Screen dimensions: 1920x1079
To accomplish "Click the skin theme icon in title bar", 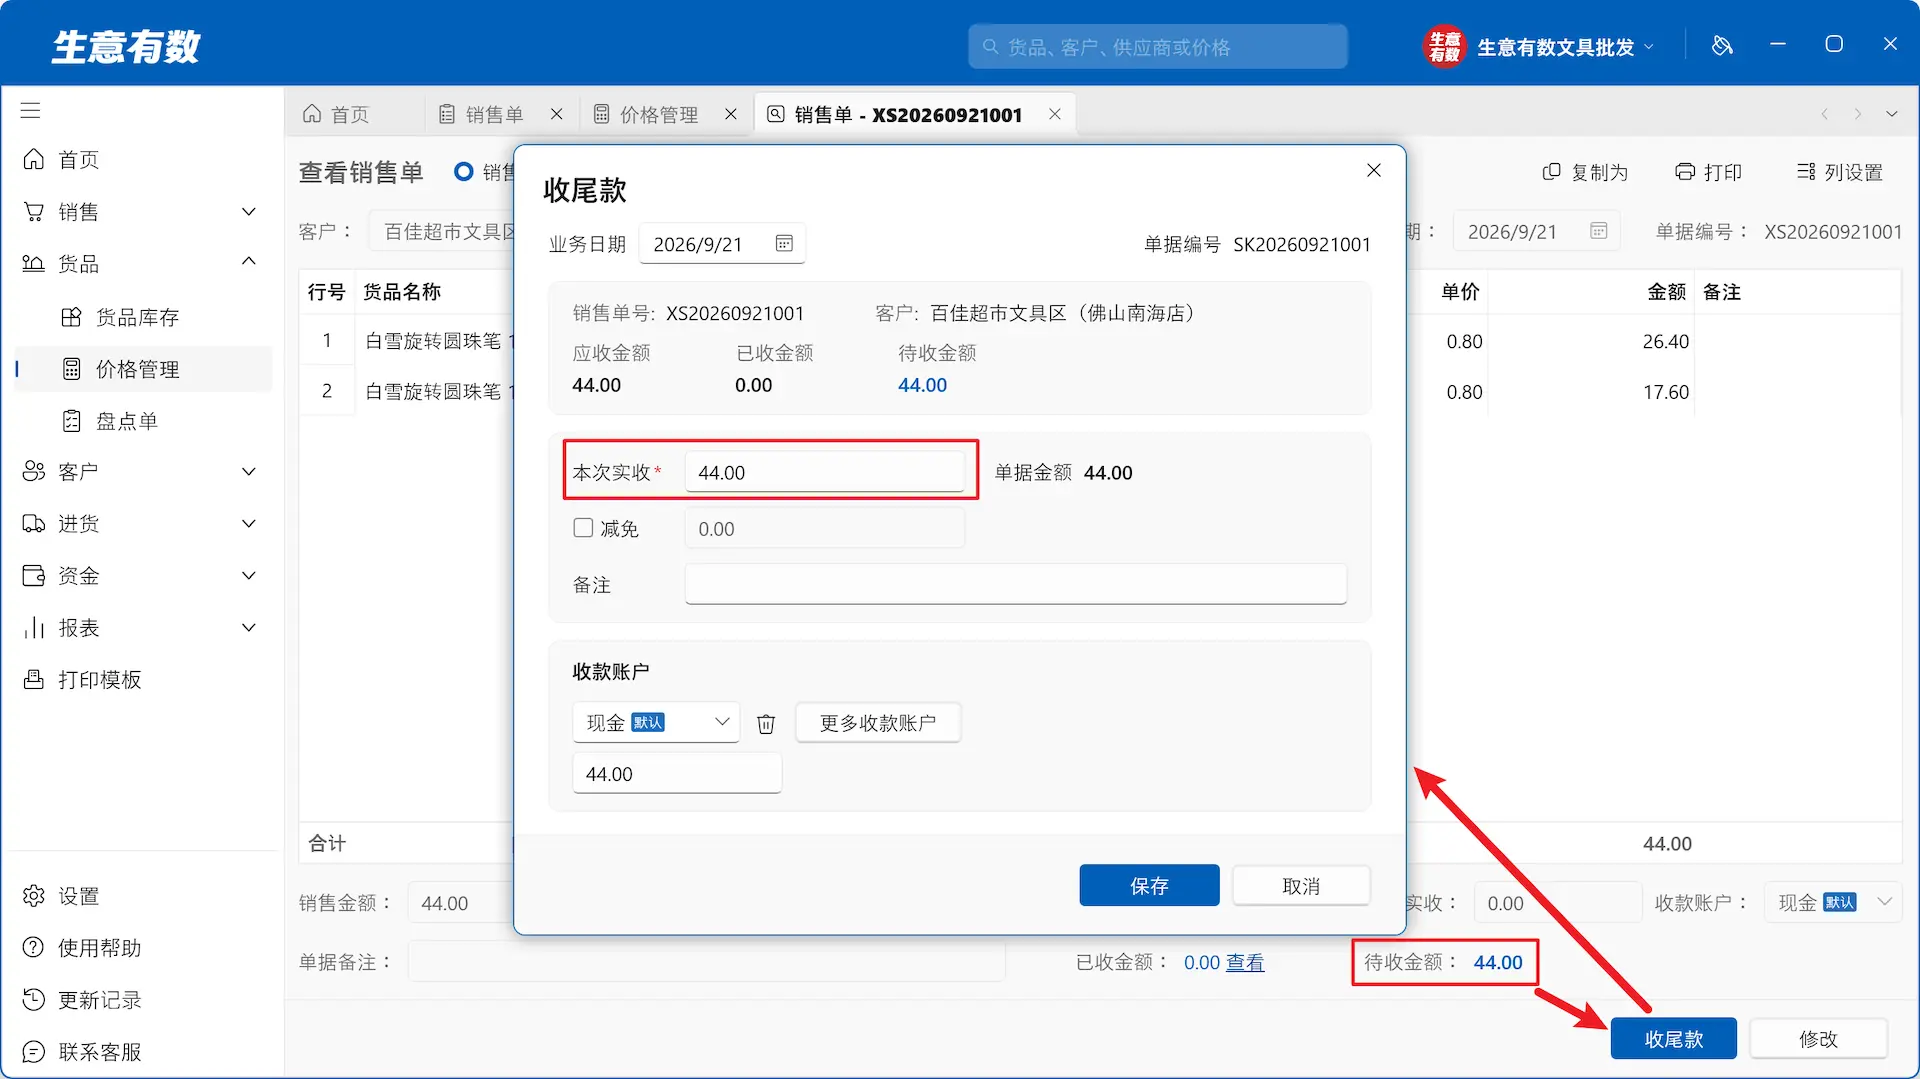I will coord(1722,45).
